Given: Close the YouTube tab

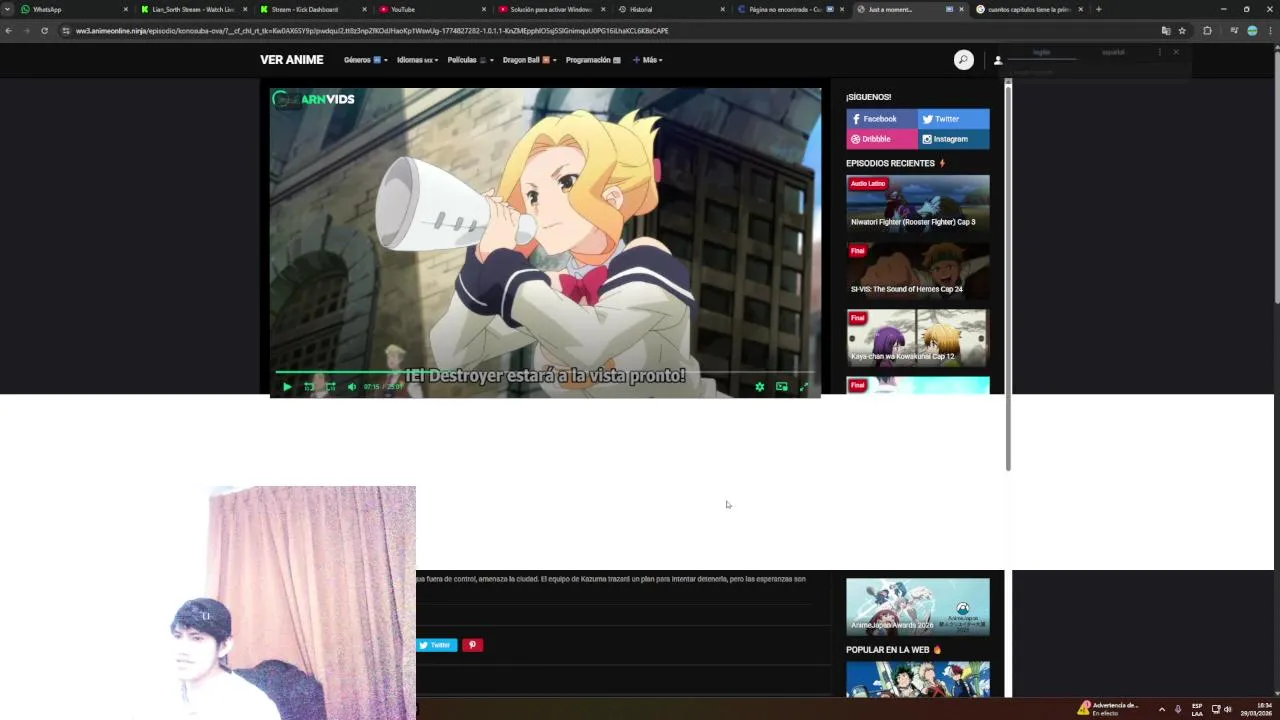Looking at the screenshot, I should tap(484, 9).
